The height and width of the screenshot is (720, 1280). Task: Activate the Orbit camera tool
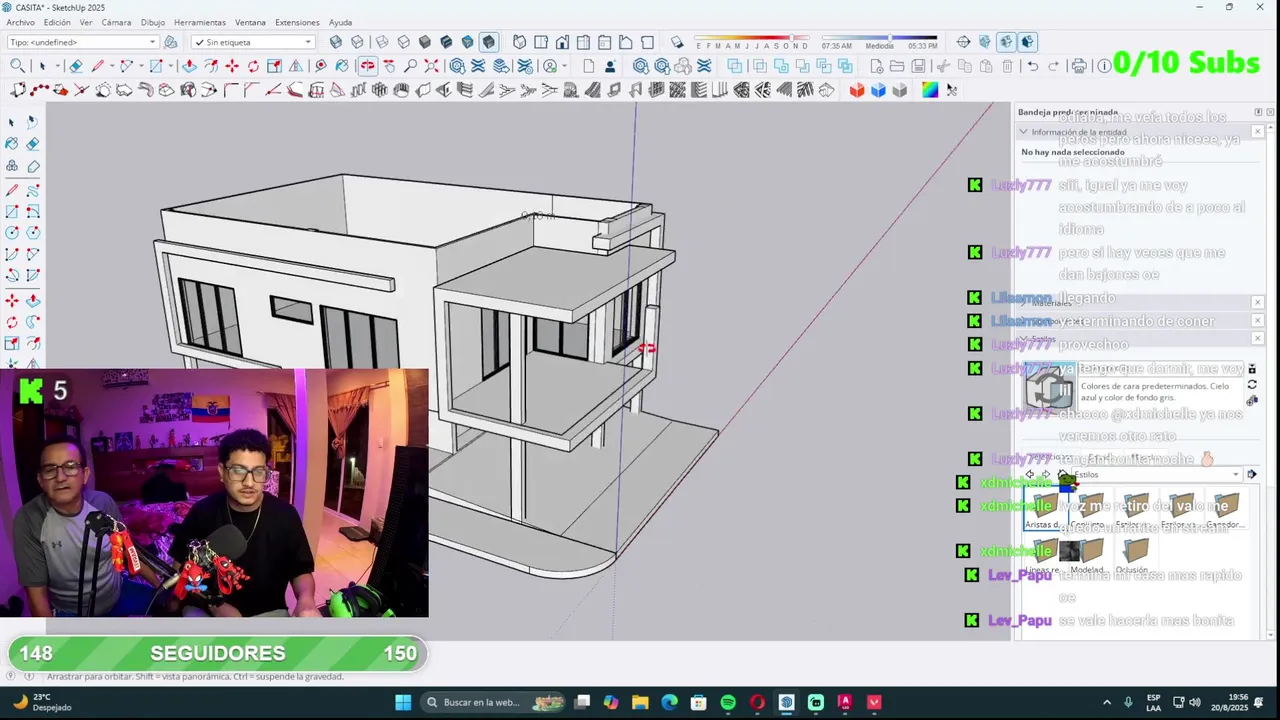pyautogui.click(x=367, y=66)
